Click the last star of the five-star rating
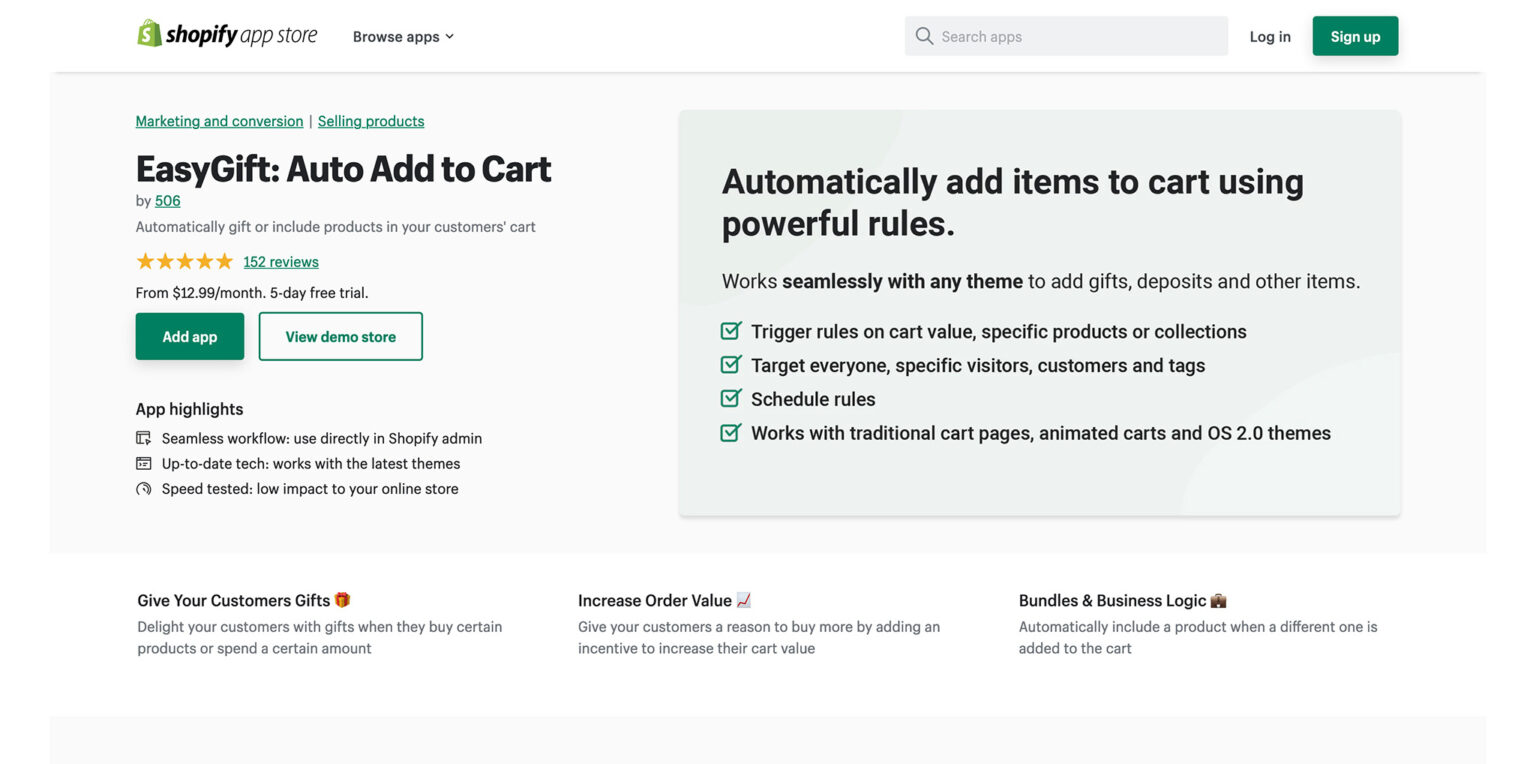Viewport: 1536px width, 764px height. click(226, 260)
